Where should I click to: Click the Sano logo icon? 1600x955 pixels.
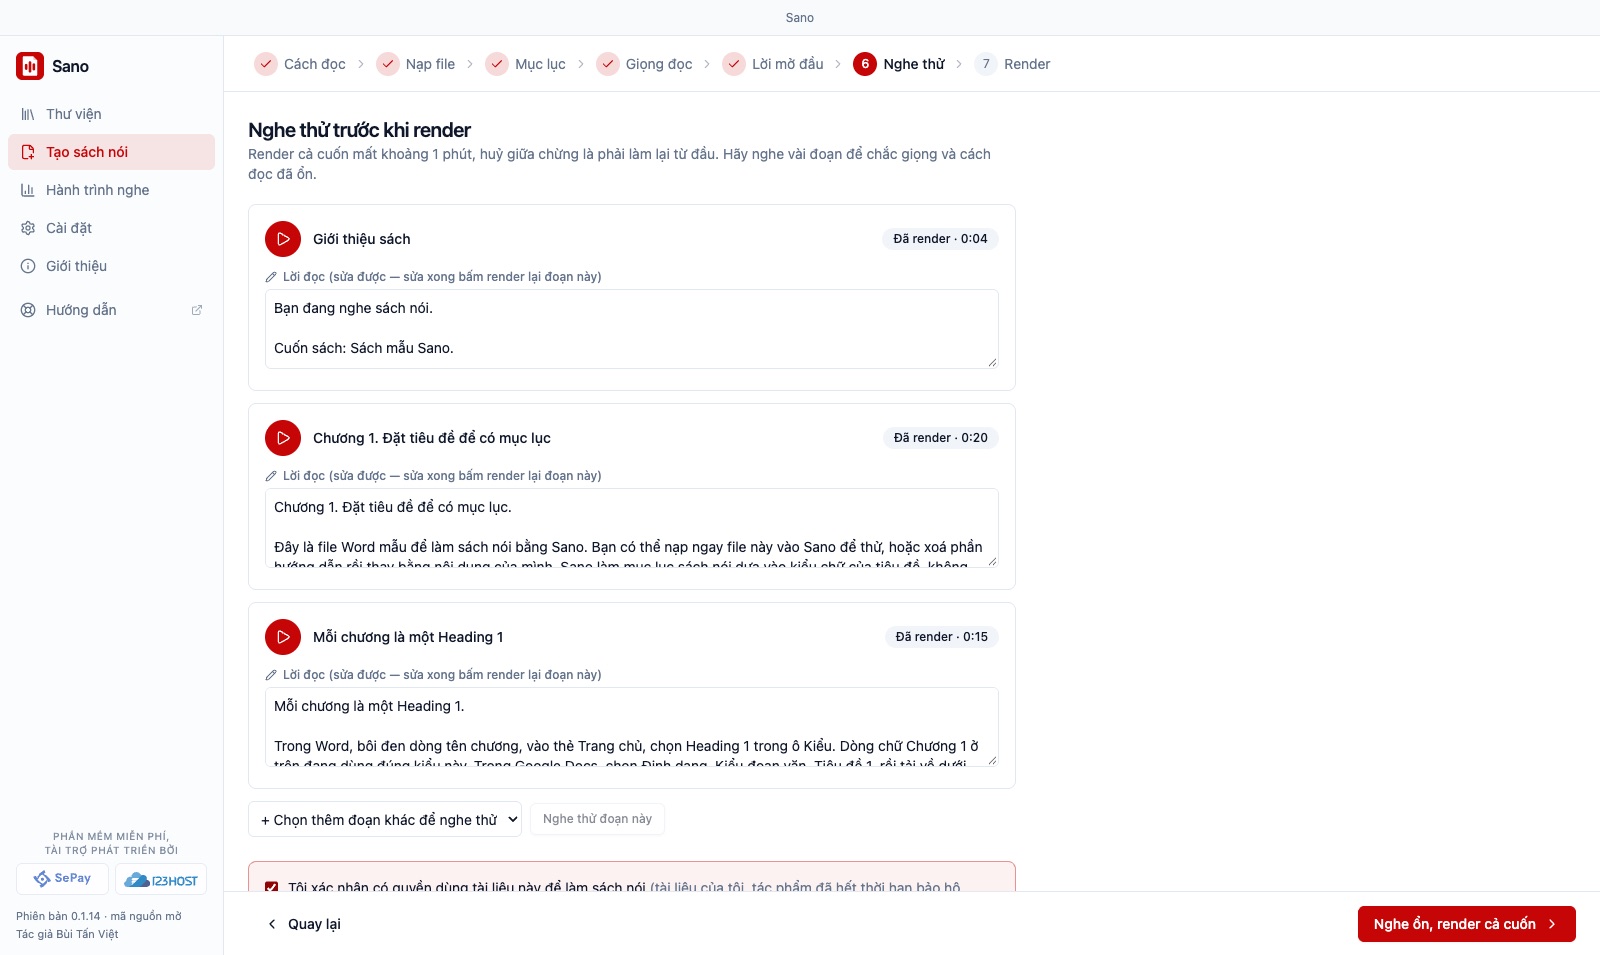30,66
